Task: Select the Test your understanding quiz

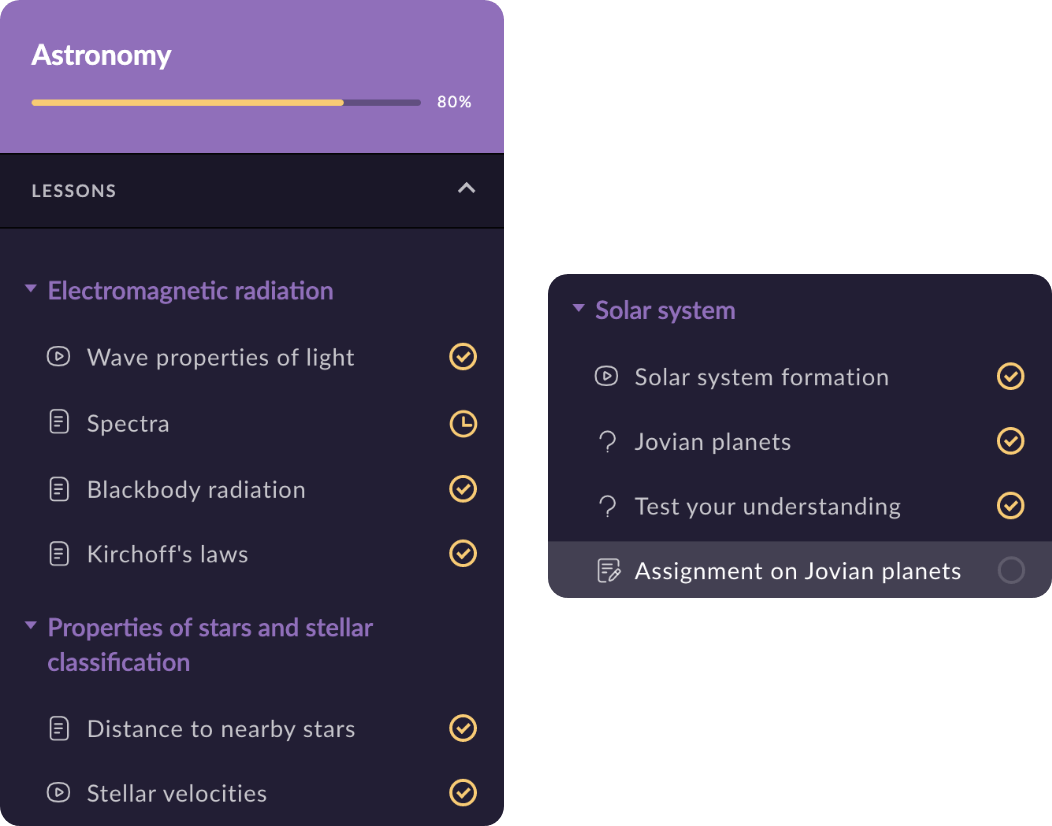Action: click(767, 507)
